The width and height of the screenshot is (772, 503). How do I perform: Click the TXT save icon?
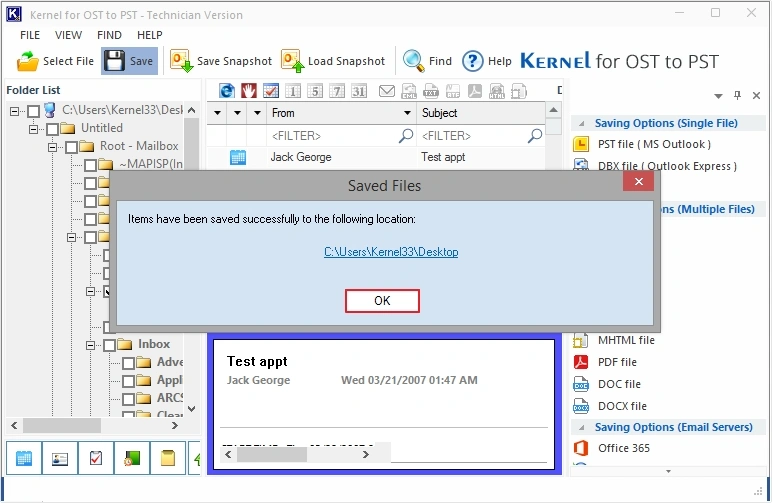[x=431, y=91]
